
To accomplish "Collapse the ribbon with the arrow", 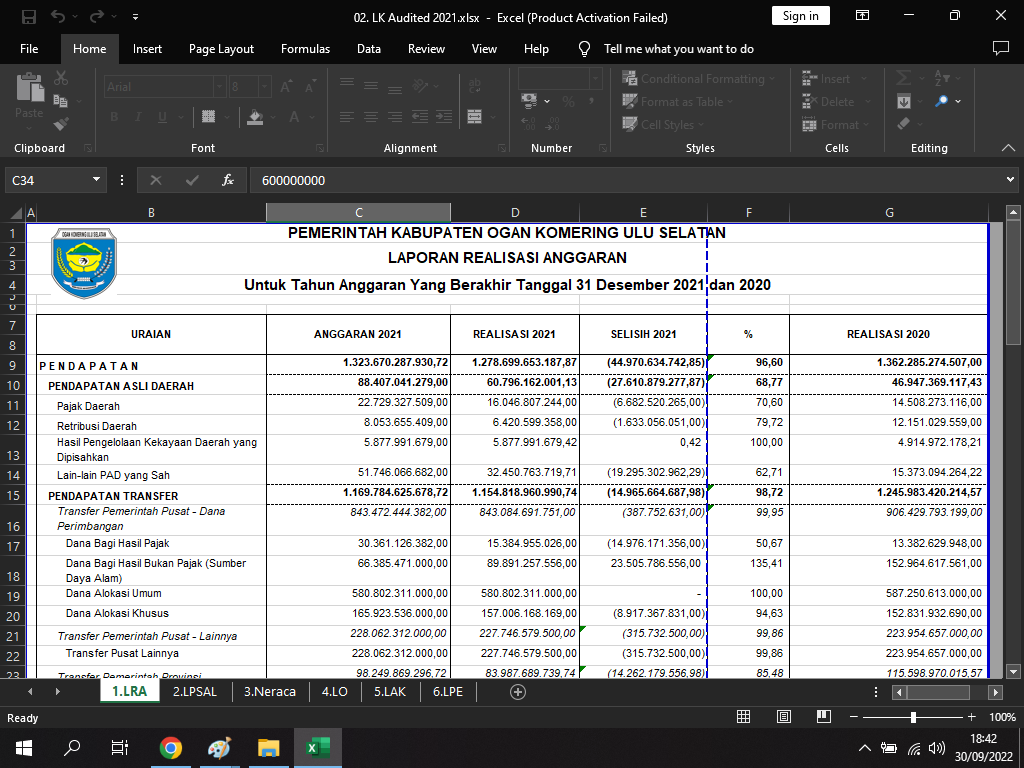I will (1008, 148).
